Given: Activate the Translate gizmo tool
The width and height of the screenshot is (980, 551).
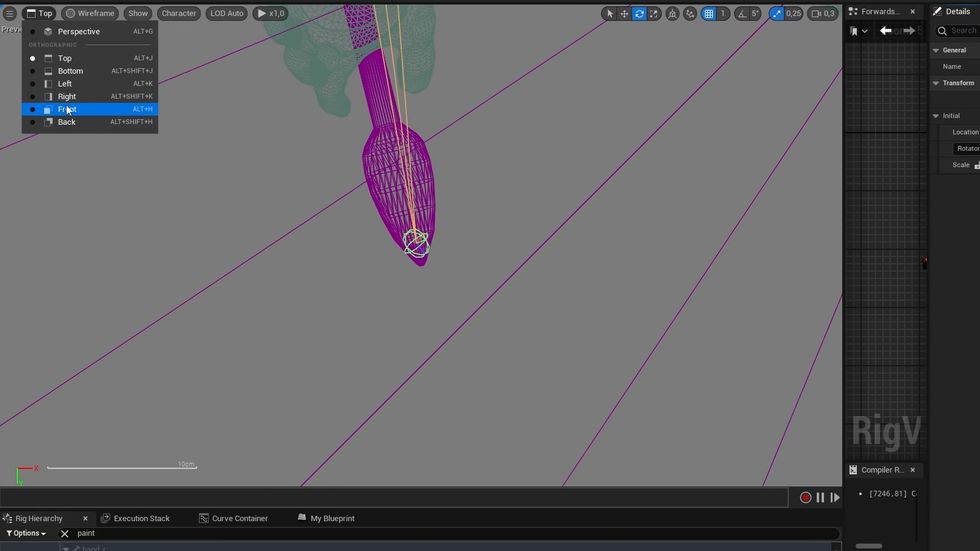Looking at the screenshot, I should 624,13.
